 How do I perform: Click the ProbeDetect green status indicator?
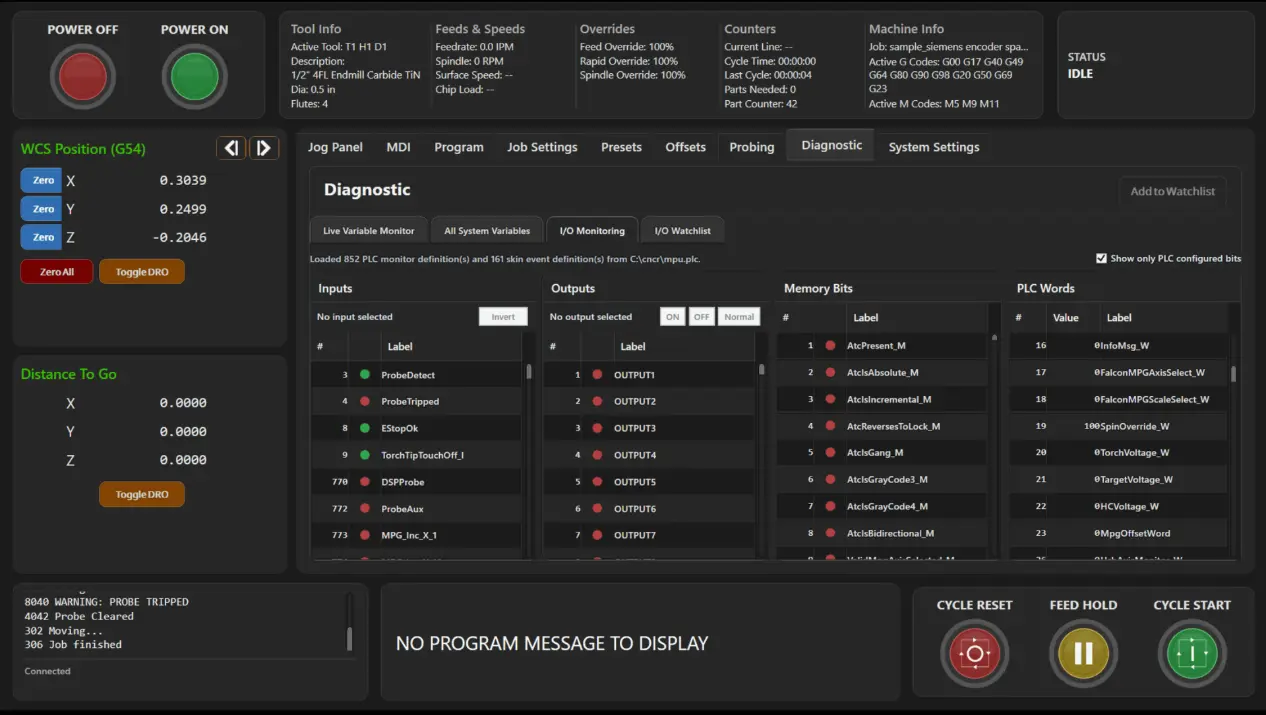coord(365,375)
